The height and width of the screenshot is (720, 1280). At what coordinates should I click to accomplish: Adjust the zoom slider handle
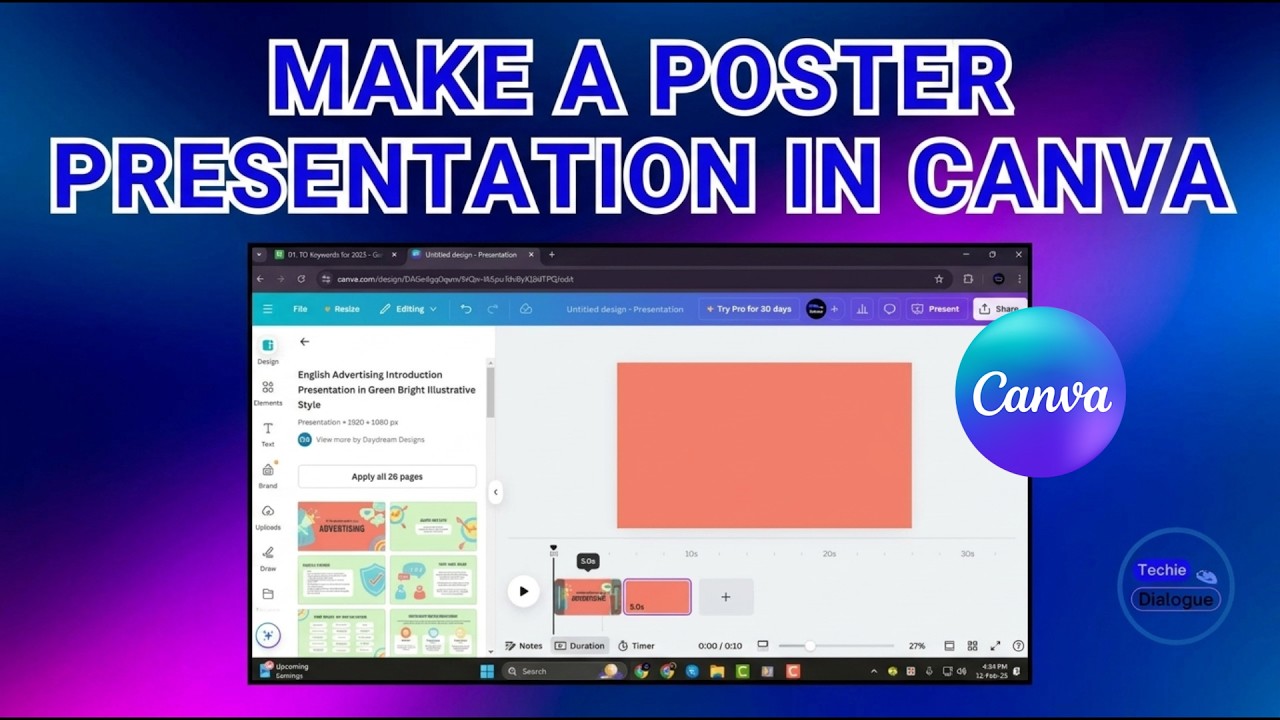[809, 646]
